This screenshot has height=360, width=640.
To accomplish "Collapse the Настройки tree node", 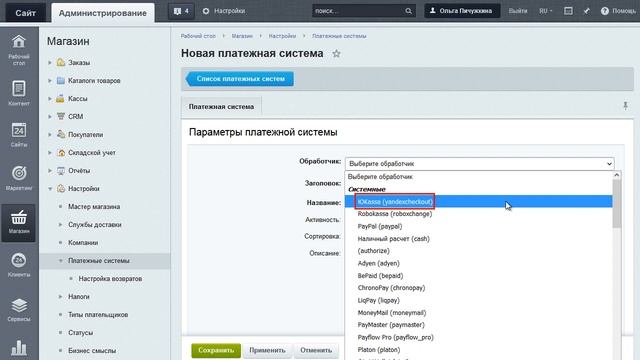I will pyautogui.click(x=50, y=189).
